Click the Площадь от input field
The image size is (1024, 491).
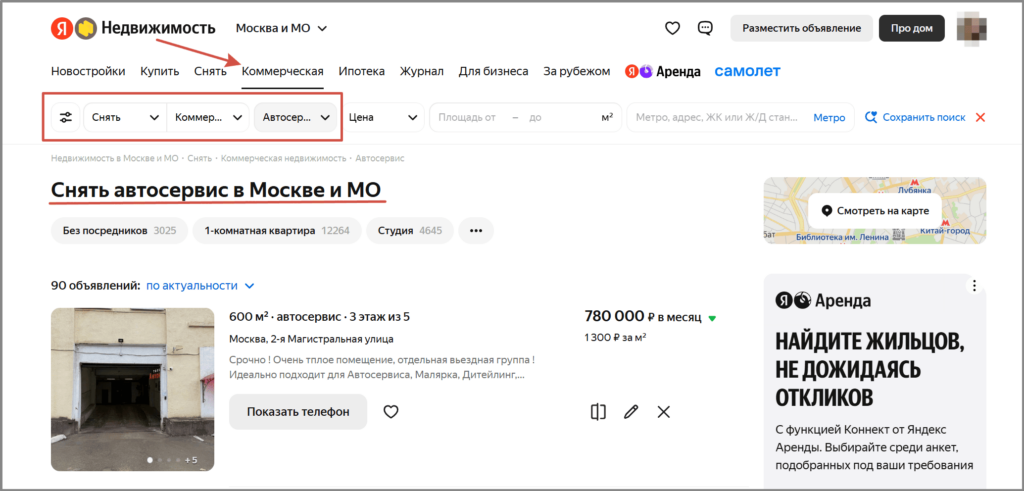click(467, 117)
